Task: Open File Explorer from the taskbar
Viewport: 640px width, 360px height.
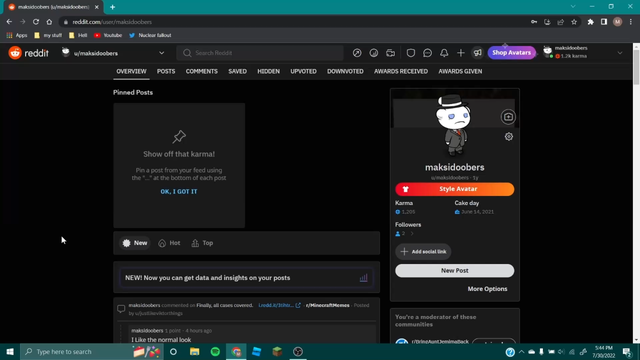Action: pyautogui.click(x=195, y=351)
